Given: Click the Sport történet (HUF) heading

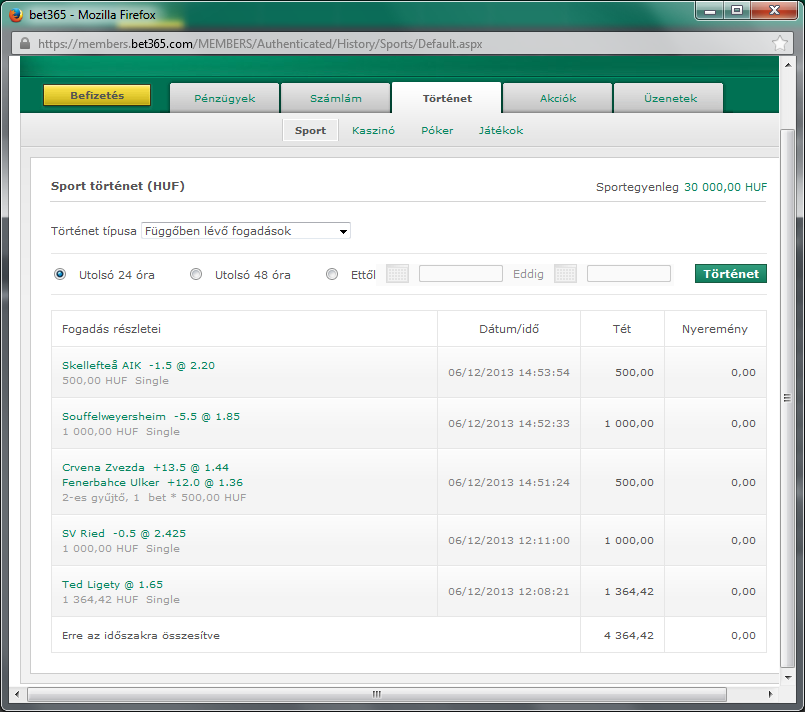Looking at the screenshot, I should click(118, 186).
